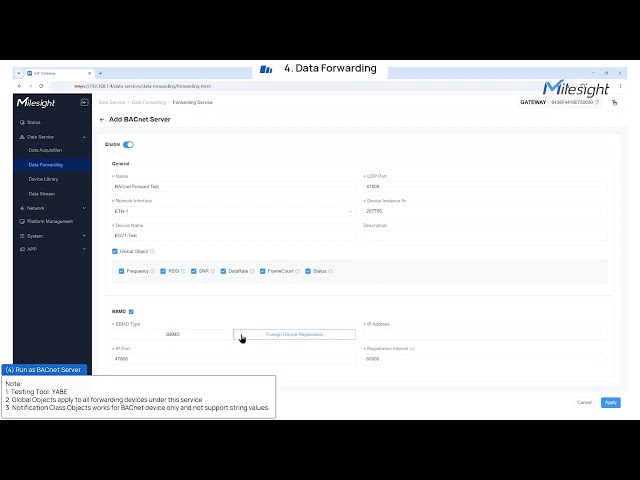
Task: Click the Device Name input field
Action: click(233, 236)
